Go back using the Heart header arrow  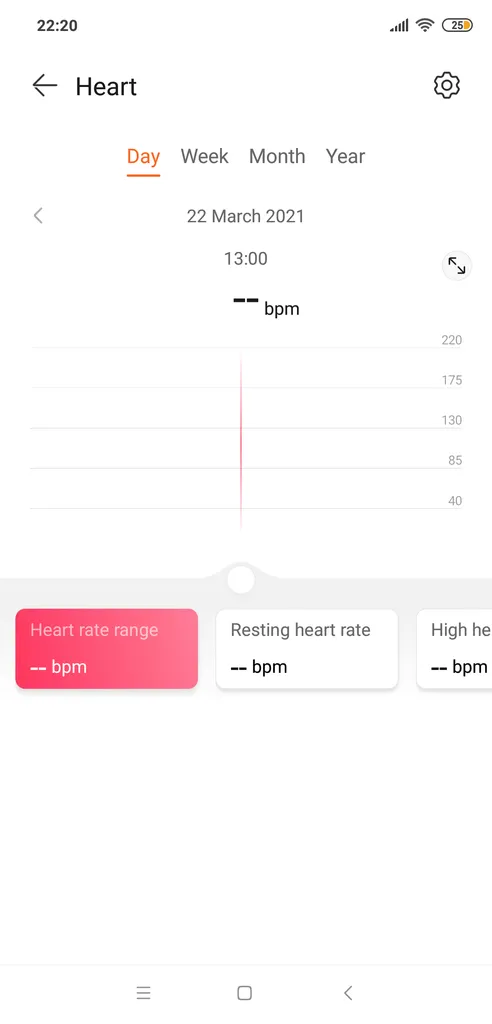pyautogui.click(x=44, y=86)
